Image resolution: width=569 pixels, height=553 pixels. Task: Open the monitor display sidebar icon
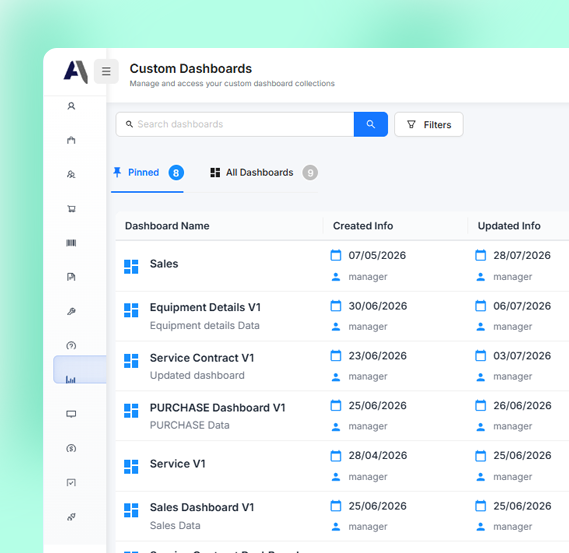click(71, 414)
